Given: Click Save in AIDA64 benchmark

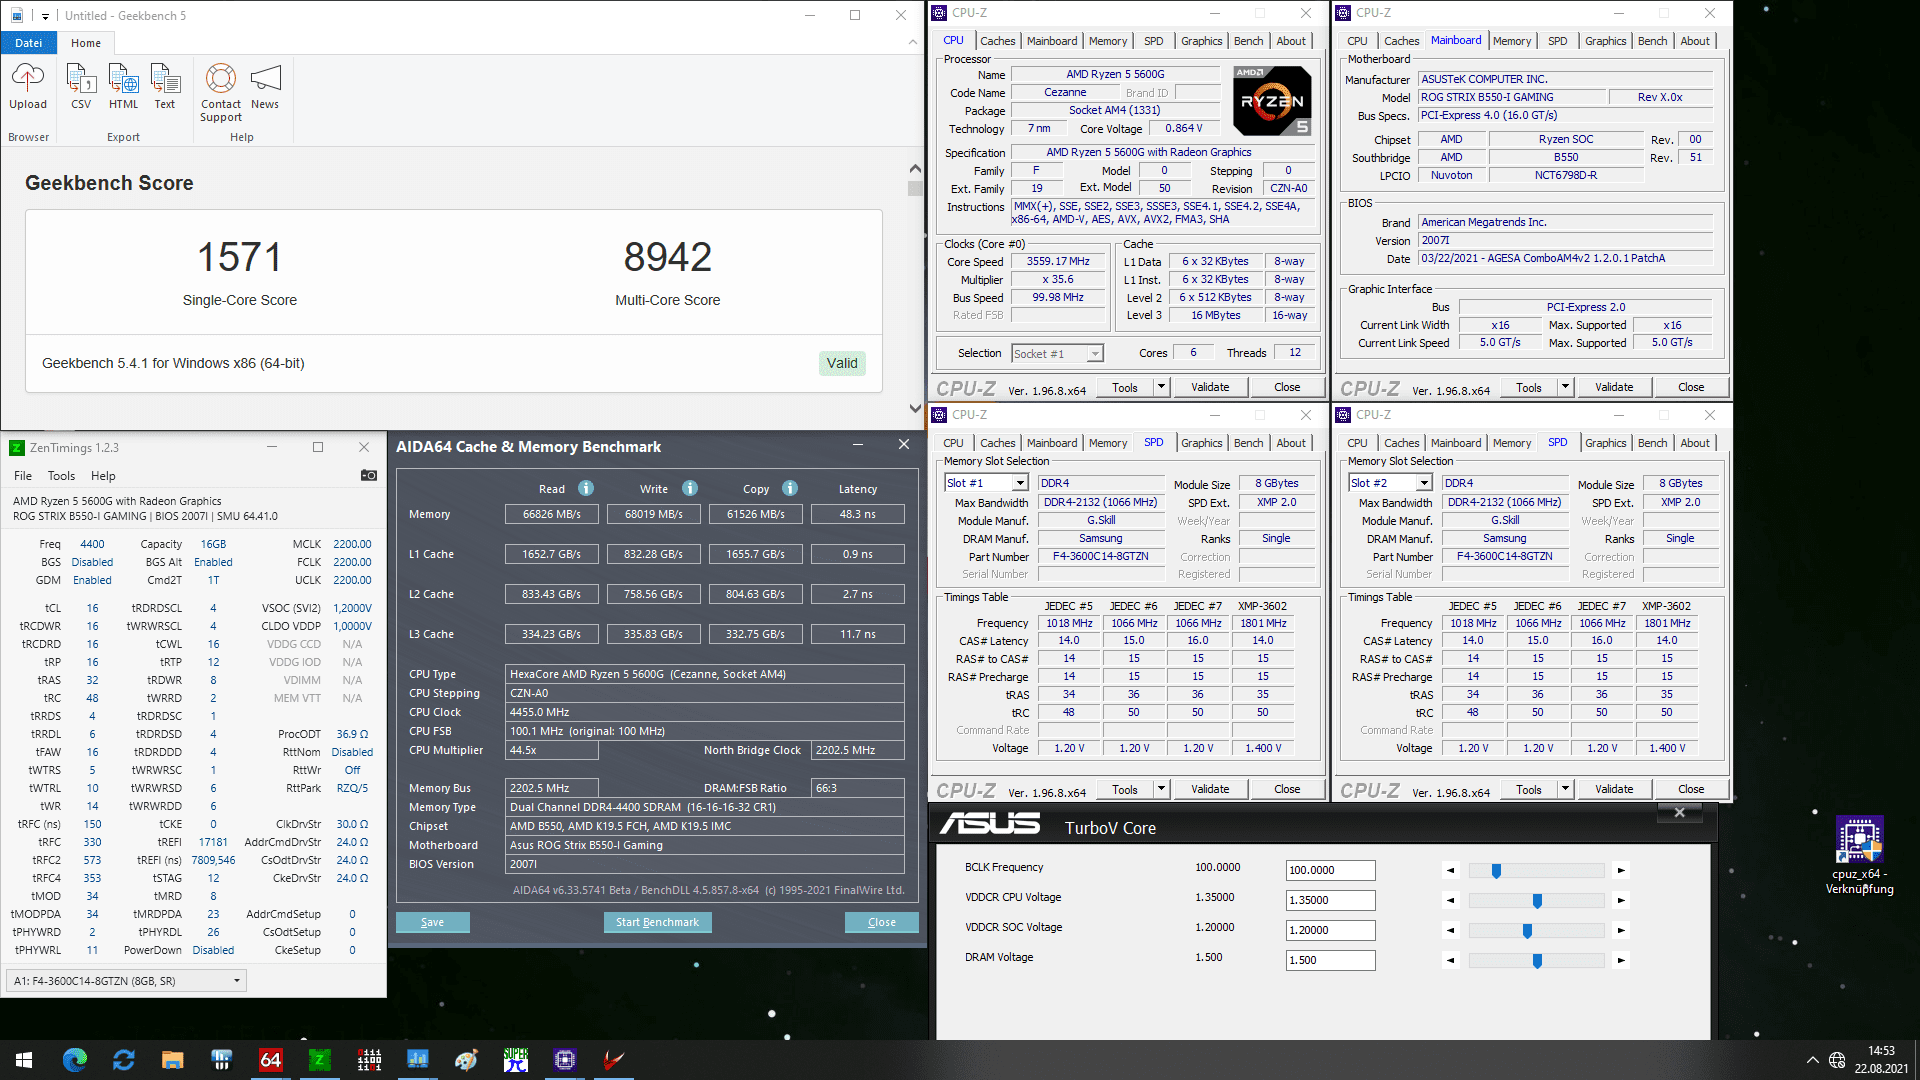Looking at the screenshot, I should click(432, 922).
